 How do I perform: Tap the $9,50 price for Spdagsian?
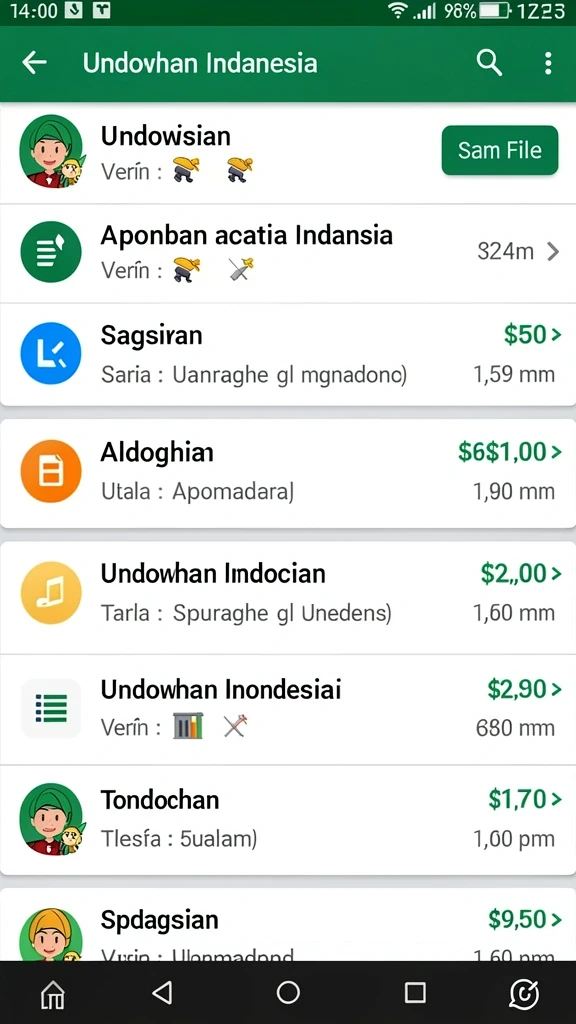pos(517,920)
